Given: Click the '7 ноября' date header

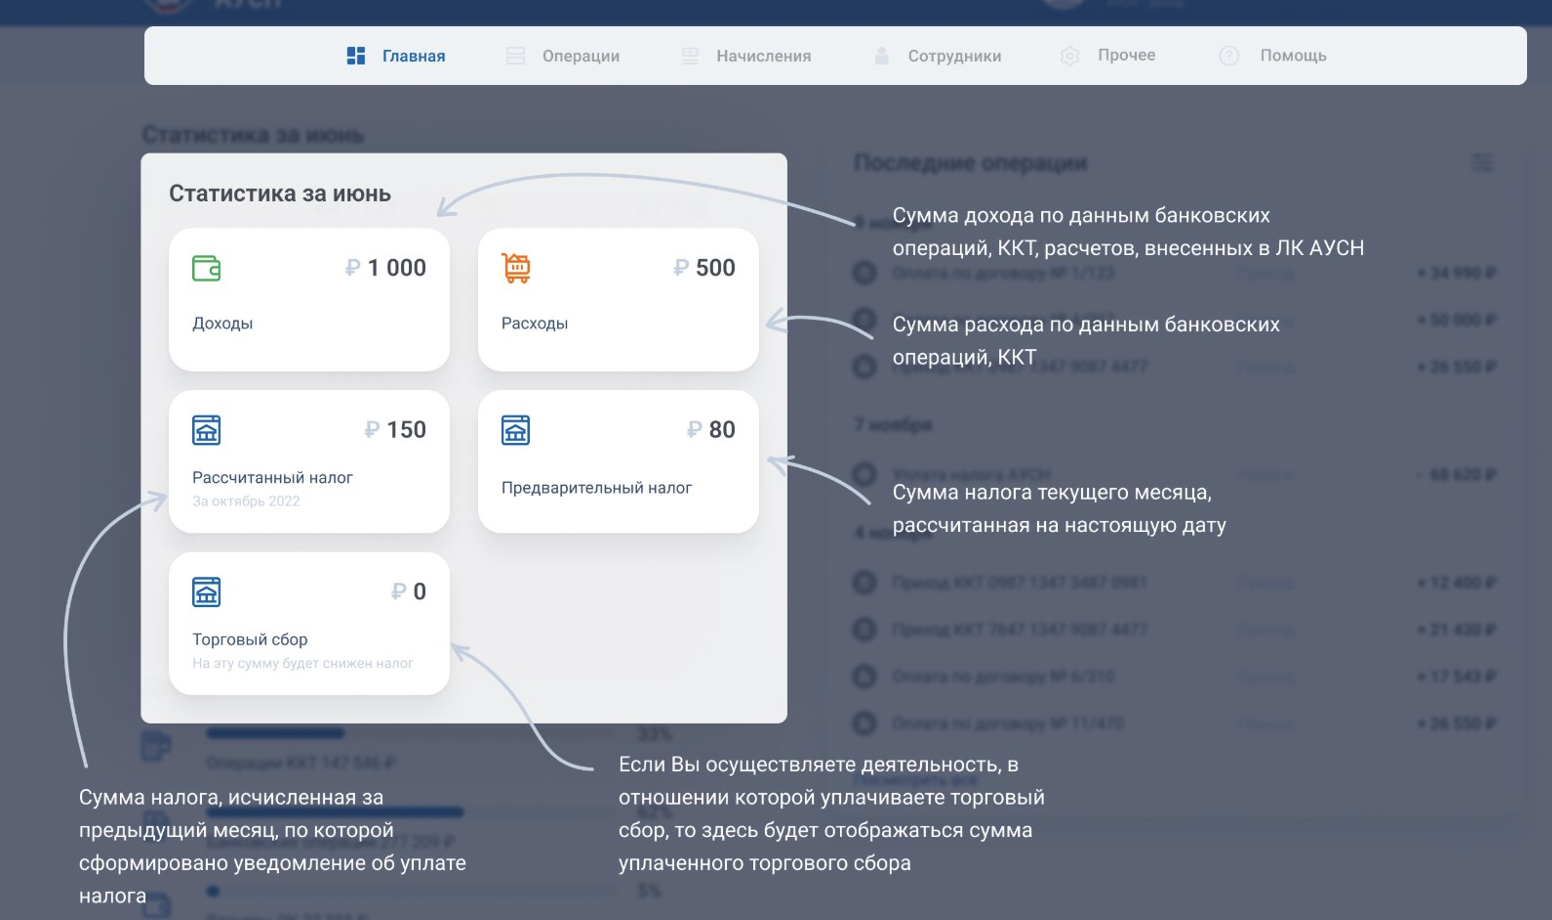Looking at the screenshot, I should point(893,425).
